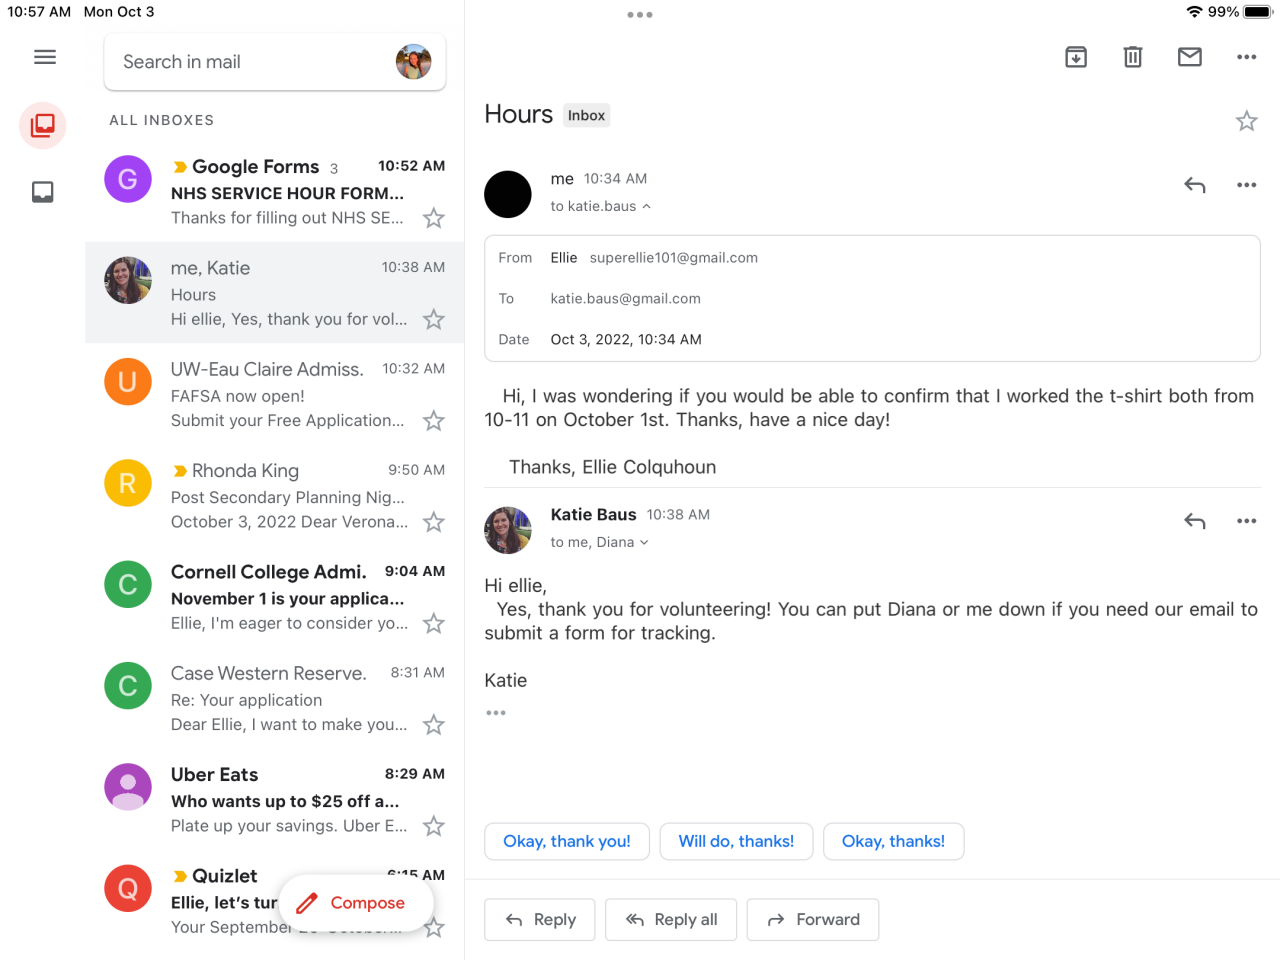This screenshot has height=960, width=1280.
Task: Archive this Hours conversation
Action: point(1076,57)
